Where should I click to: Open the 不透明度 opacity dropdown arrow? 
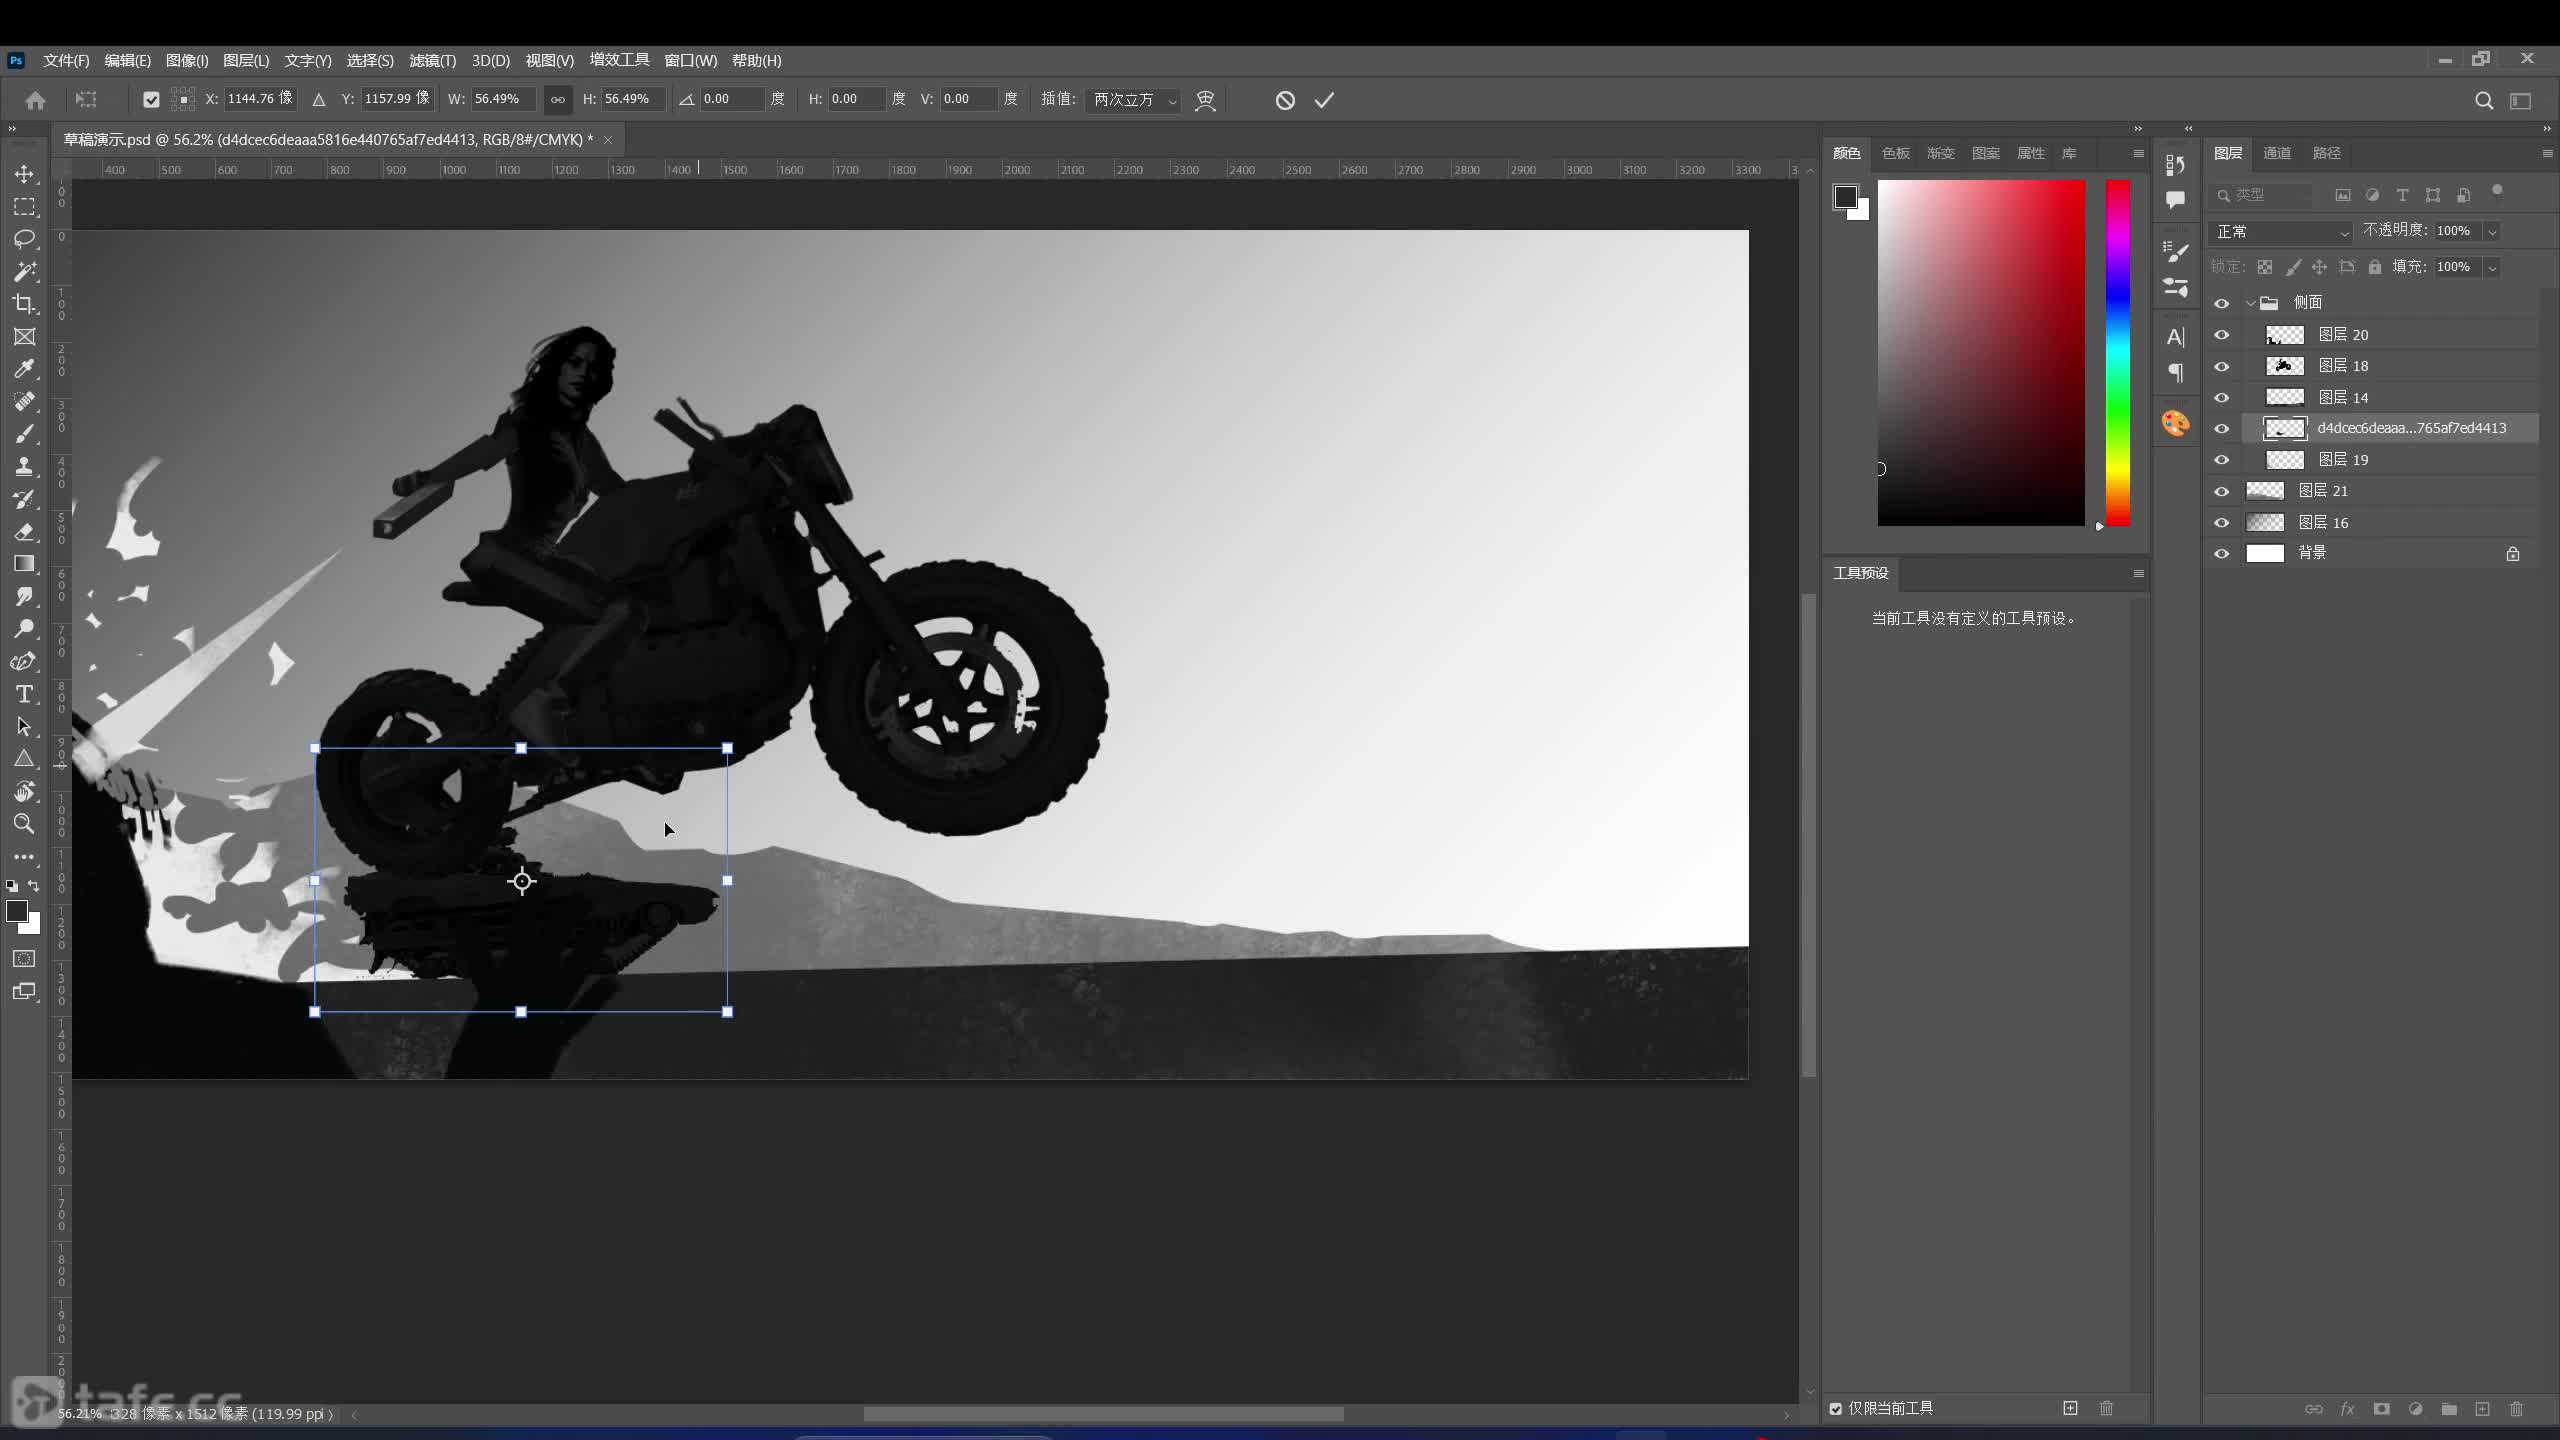point(2492,231)
